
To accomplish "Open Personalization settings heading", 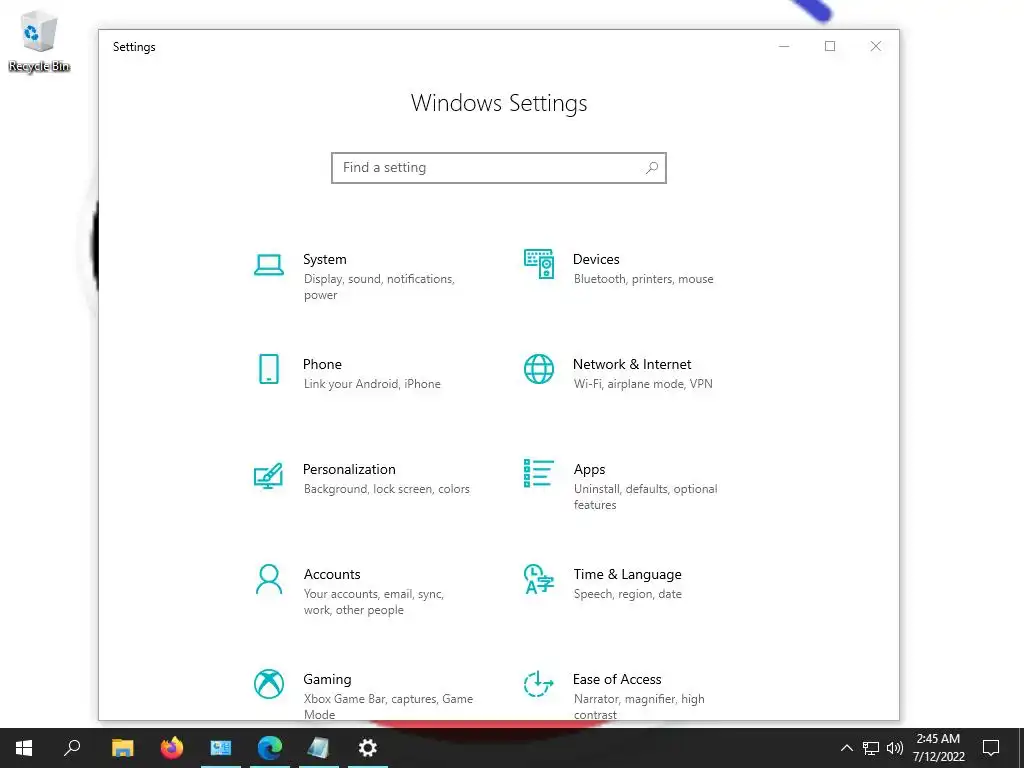I will pyautogui.click(x=349, y=470).
